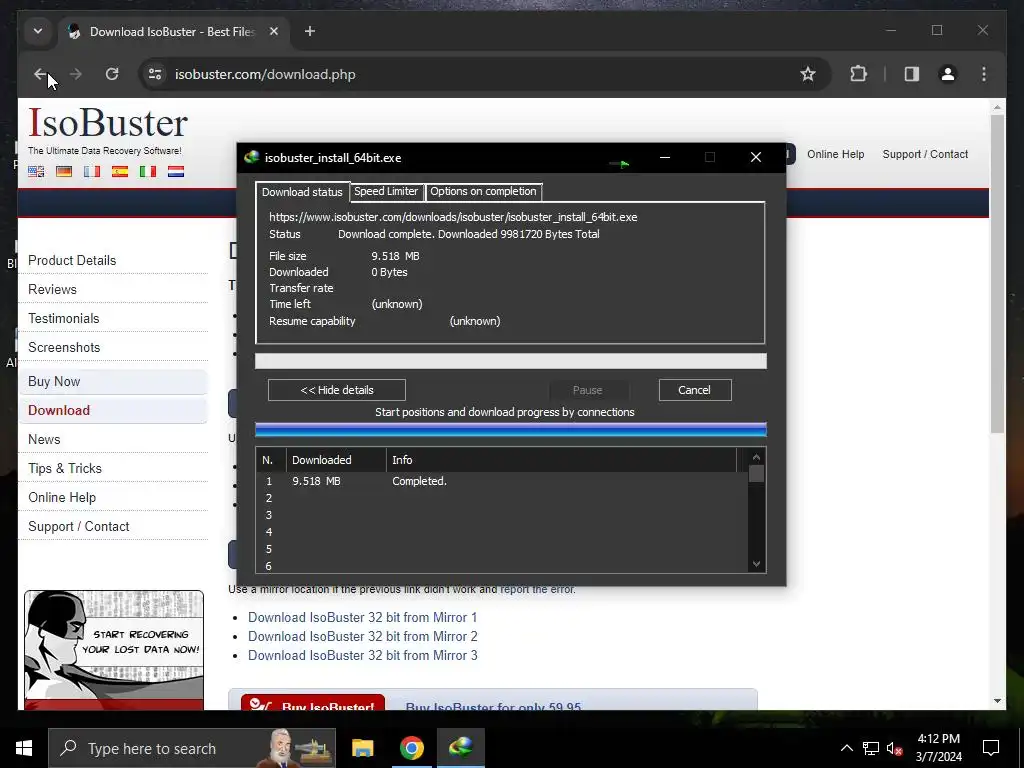Open the Options on completion tab
1024x768 pixels.
[x=483, y=191]
